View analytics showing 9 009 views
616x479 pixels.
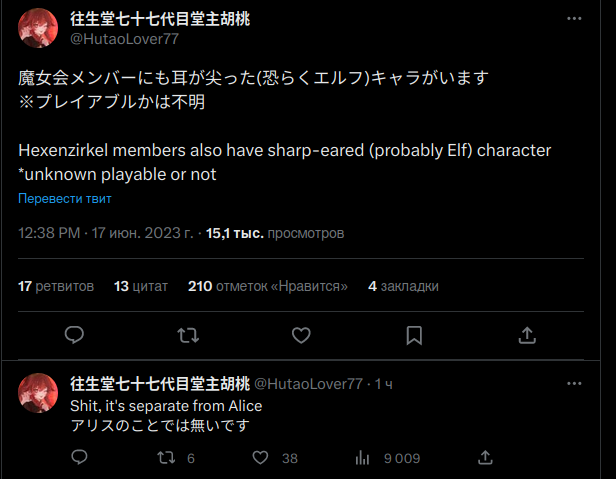point(364,458)
